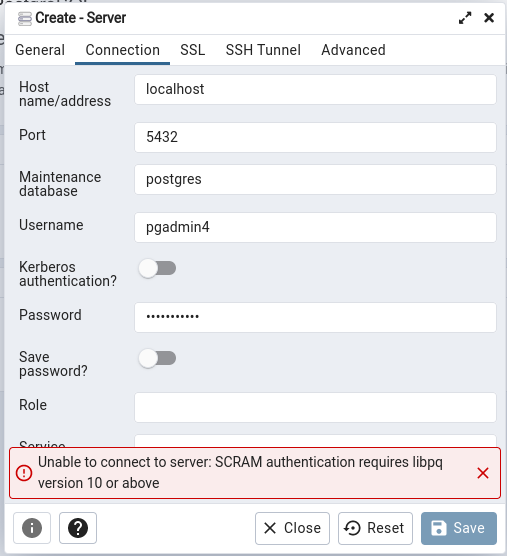This screenshot has height=556, width=507.
Task: Click into the Port field
Action: pyautogui.click(x=315, y=137)
